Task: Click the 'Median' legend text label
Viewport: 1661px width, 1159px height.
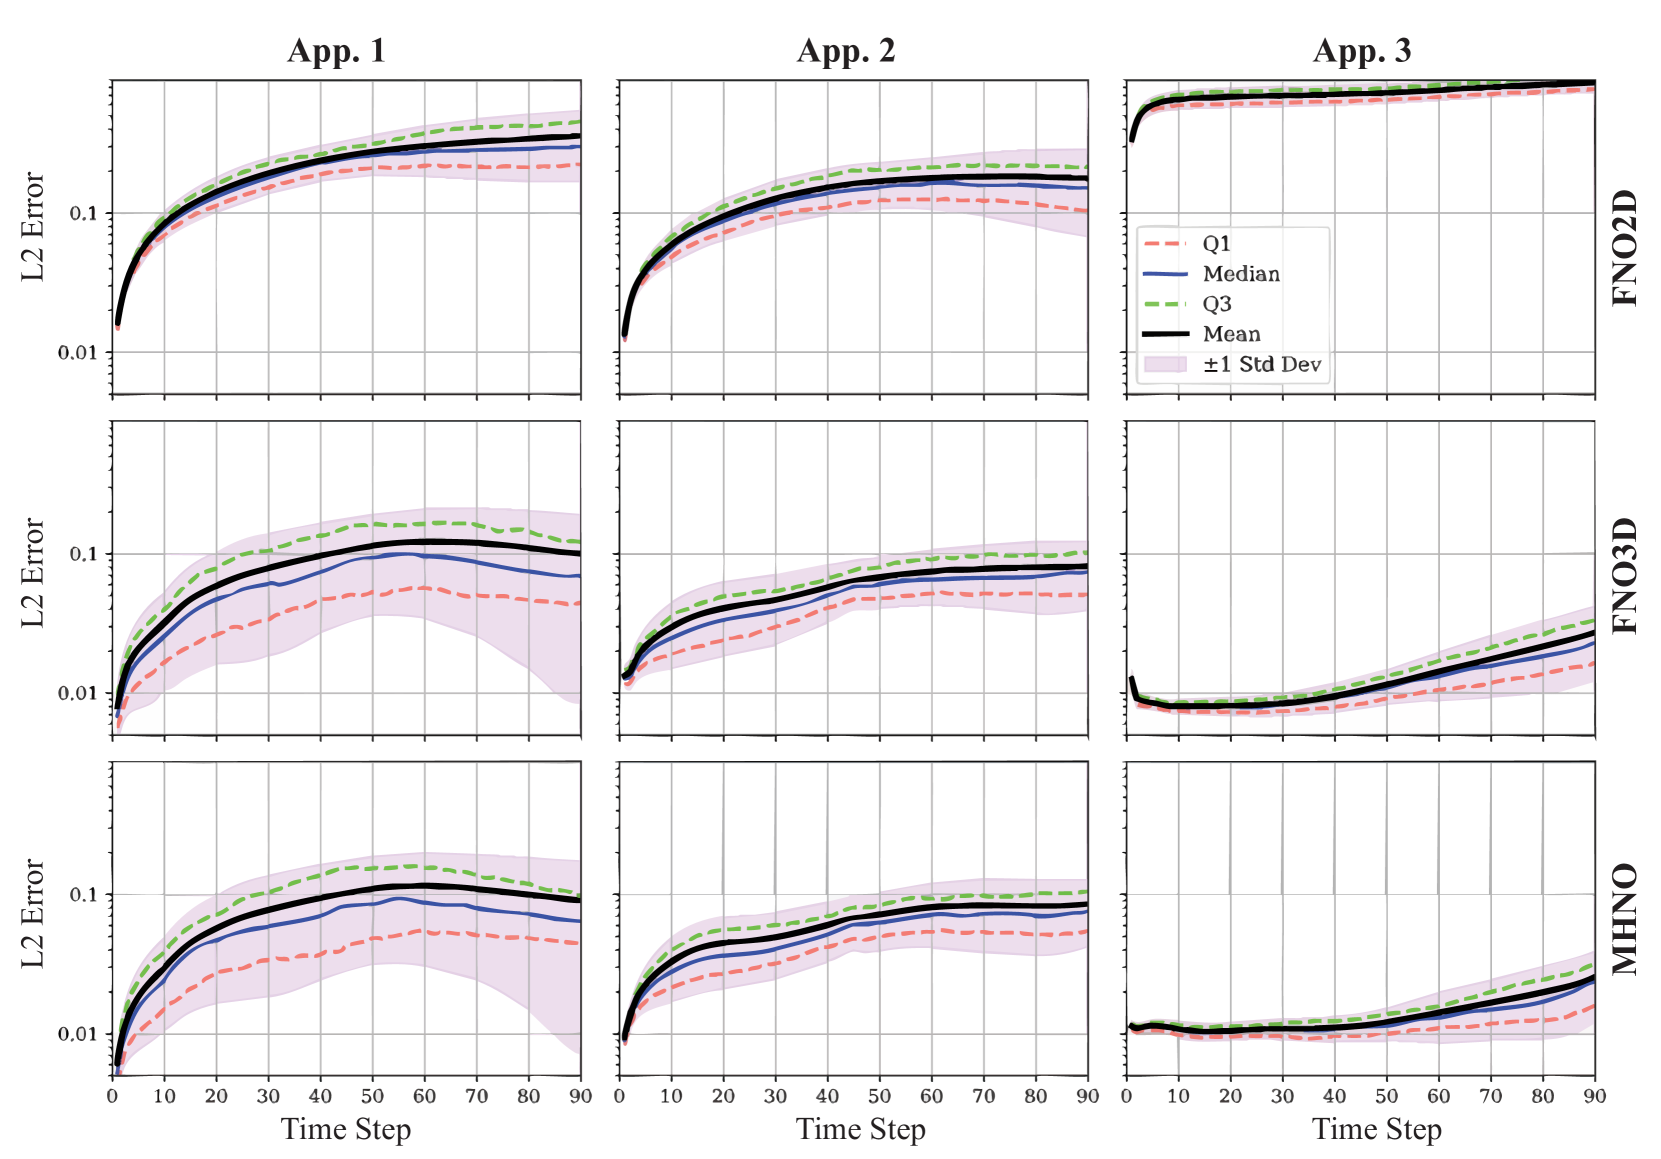Action: coord(1241,274)
